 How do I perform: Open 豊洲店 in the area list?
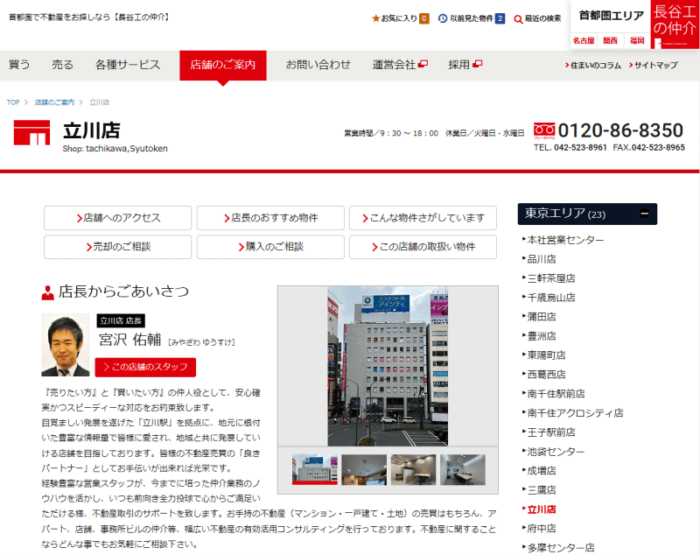pos(541,336)
